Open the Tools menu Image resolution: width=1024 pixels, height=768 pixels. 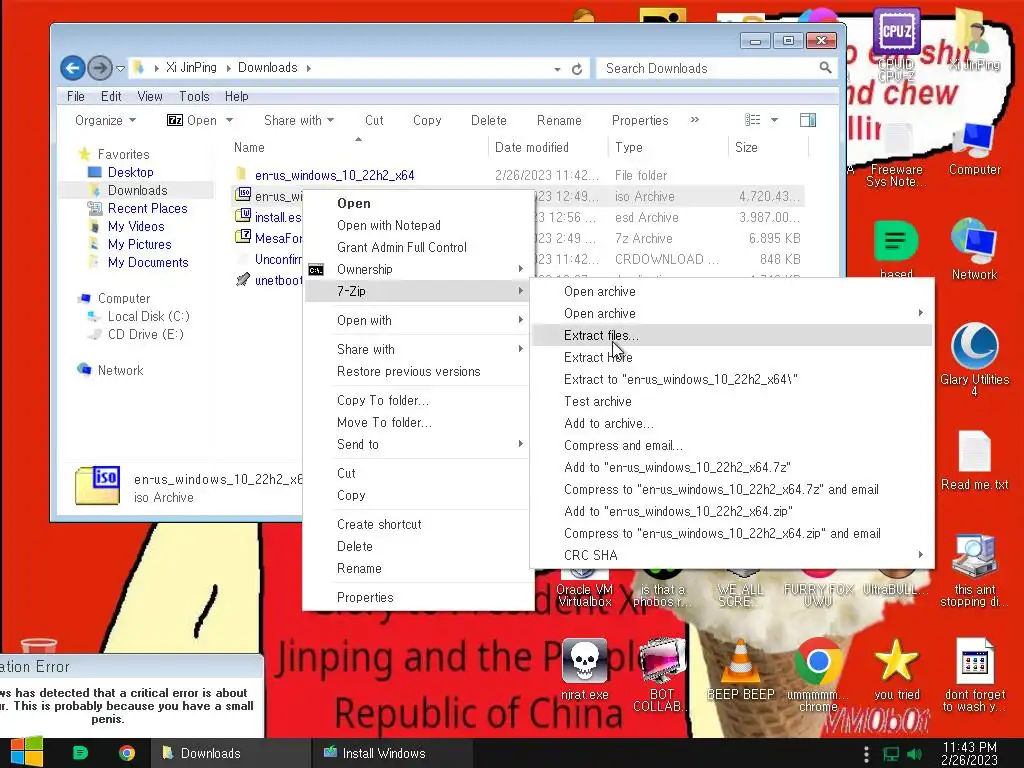coord(194,97)
